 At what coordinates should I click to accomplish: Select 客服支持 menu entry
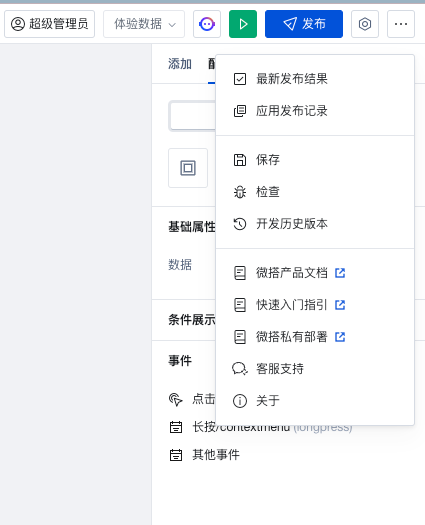(x=315, y=369)
